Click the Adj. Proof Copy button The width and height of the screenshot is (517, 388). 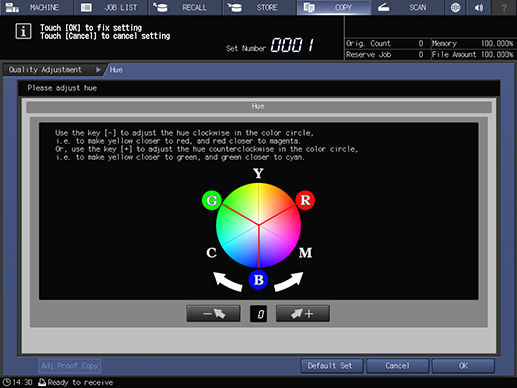point(70,366)
